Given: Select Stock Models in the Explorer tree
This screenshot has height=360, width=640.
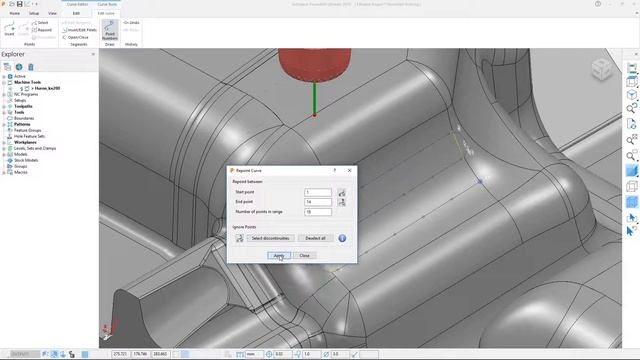Looking at the screenshot, I should pos(26,160).
